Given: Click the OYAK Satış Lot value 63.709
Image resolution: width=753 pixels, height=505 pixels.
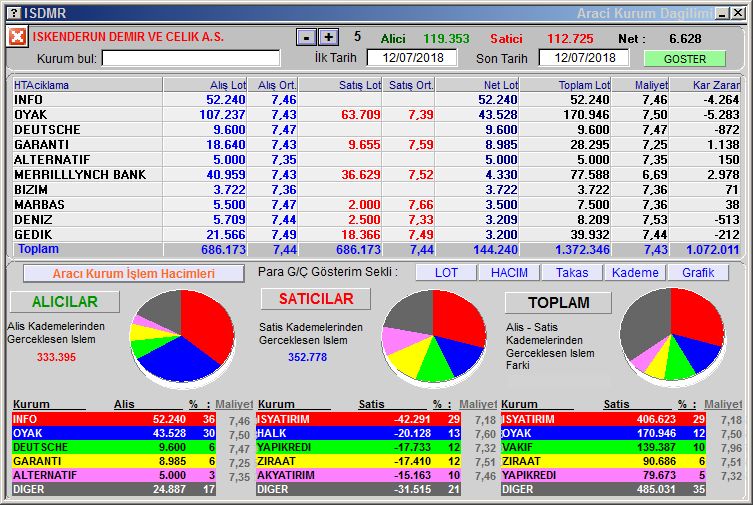Looking at the screenshot, I should [x=361, y=115].
